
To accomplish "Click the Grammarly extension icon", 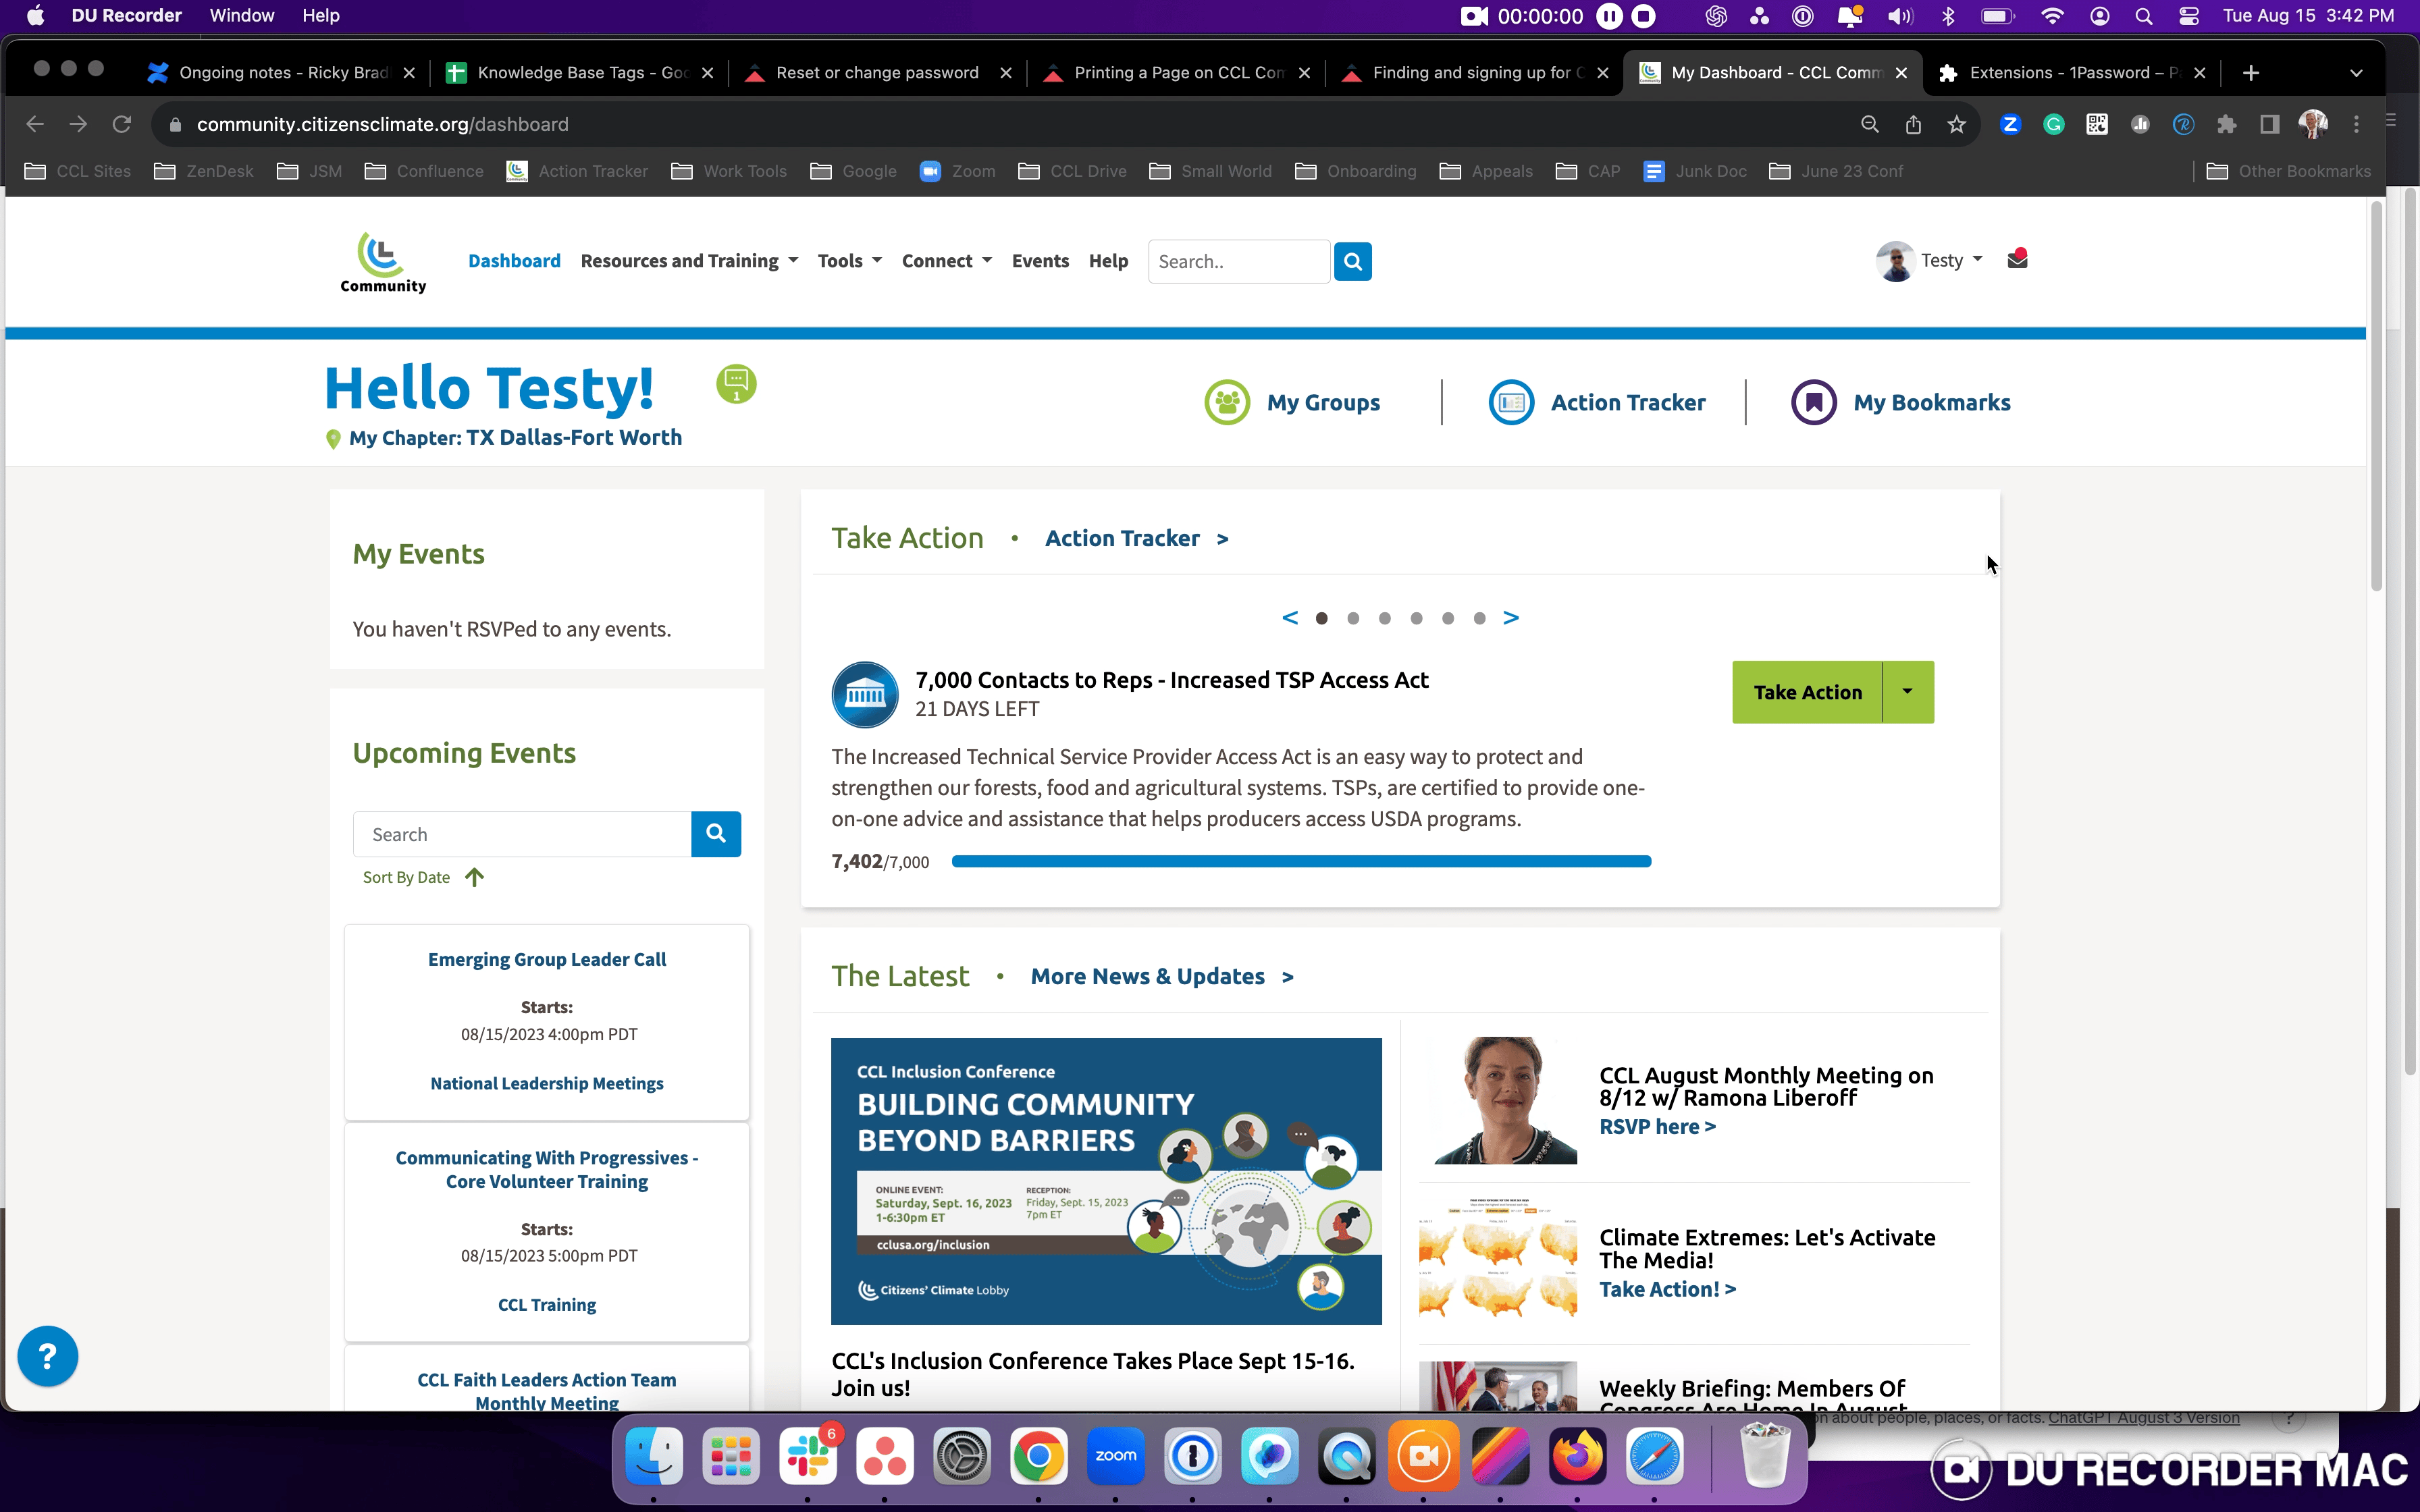I will (x=2054, y=124).
